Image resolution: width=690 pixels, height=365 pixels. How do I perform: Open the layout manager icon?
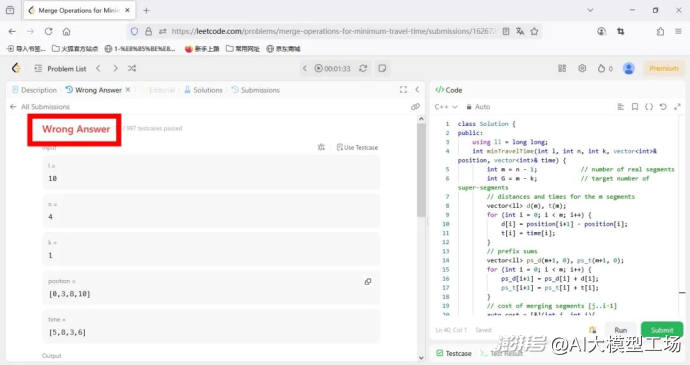point(562,68)
